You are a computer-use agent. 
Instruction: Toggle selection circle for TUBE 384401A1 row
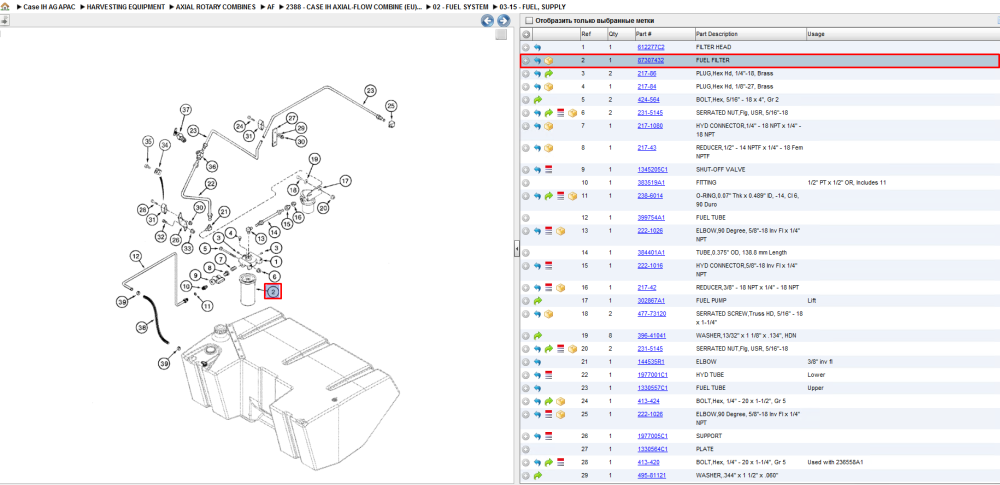(526, 253)
